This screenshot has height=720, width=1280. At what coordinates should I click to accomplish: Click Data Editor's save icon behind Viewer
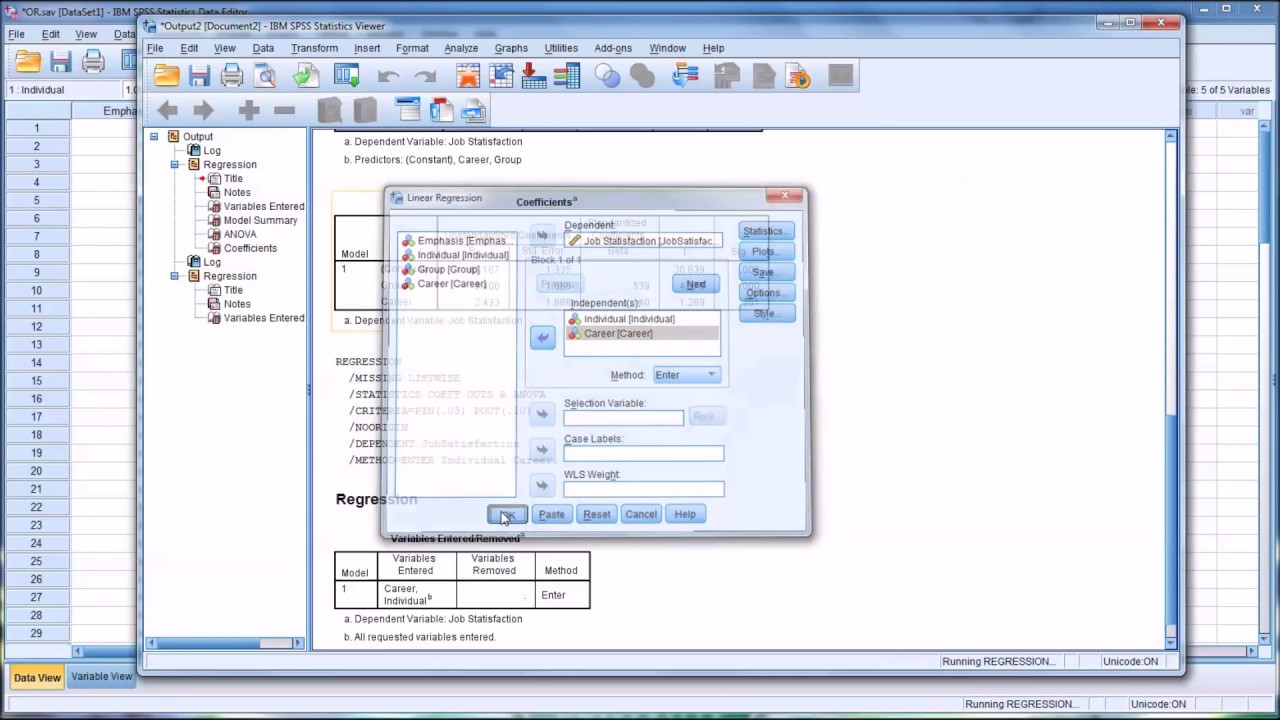click(61, 62)
